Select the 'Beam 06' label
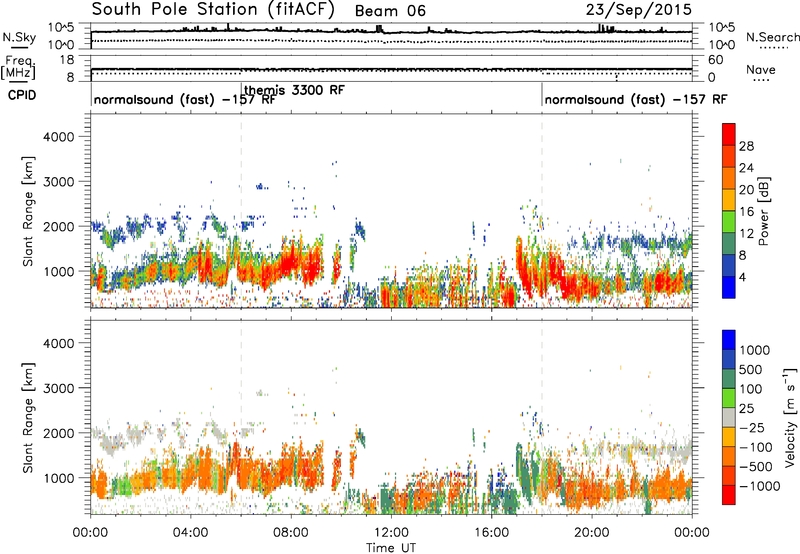 click(x=390, y=11)
